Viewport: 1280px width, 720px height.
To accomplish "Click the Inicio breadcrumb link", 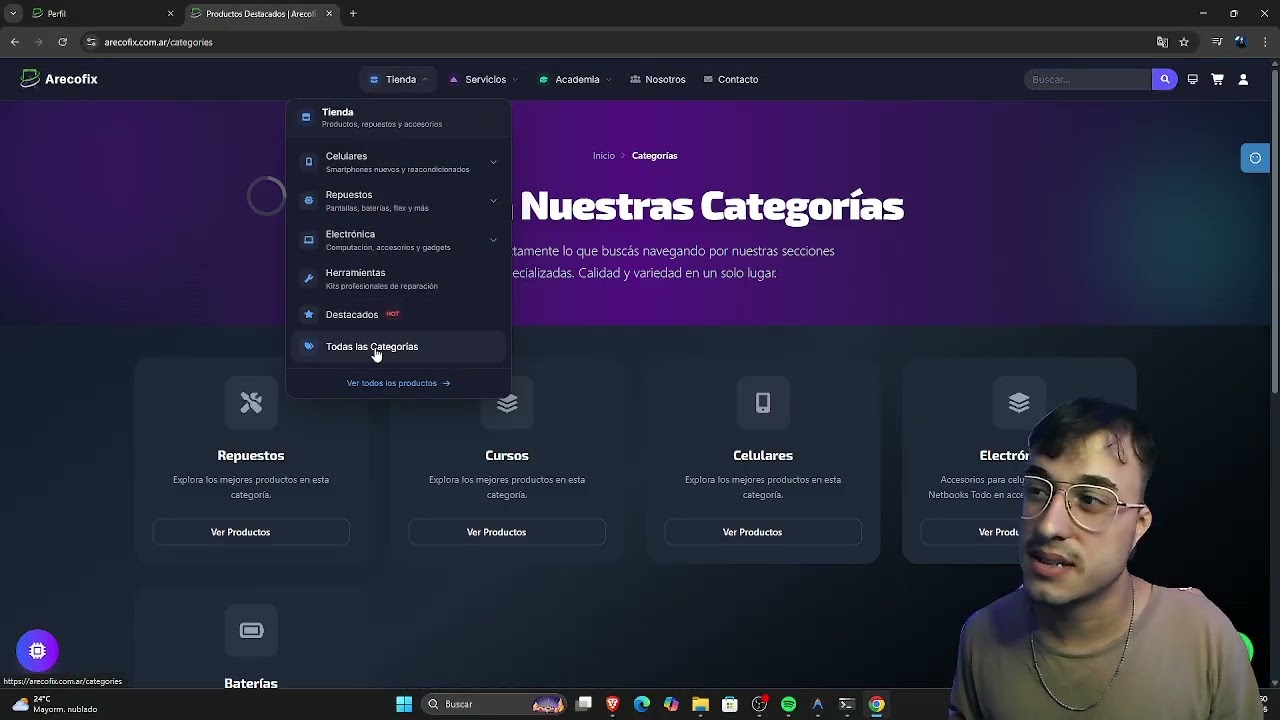I will click(x=603, y=156).
